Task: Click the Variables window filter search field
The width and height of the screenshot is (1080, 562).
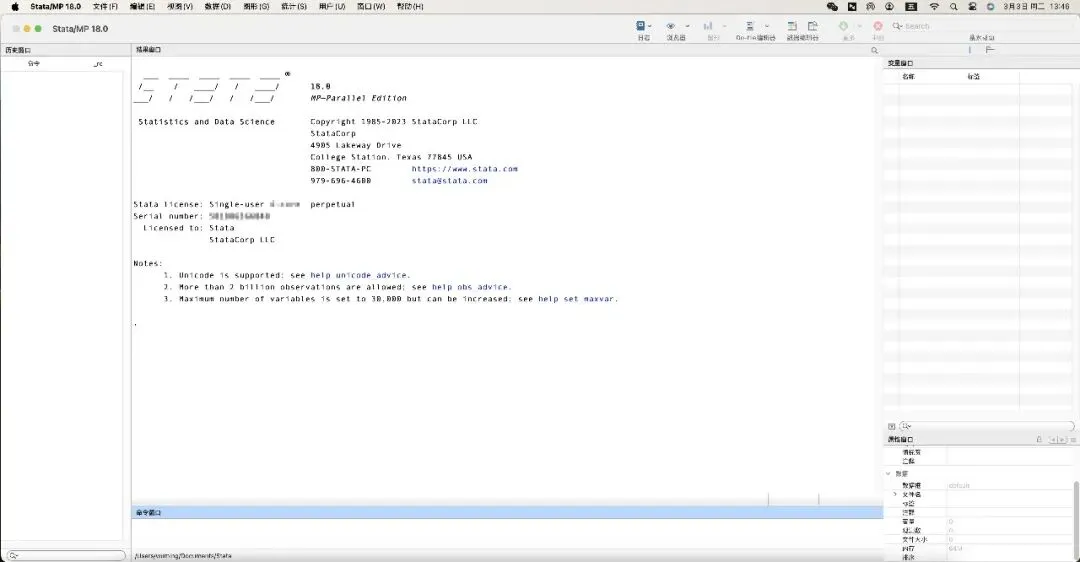Action: 986,426
